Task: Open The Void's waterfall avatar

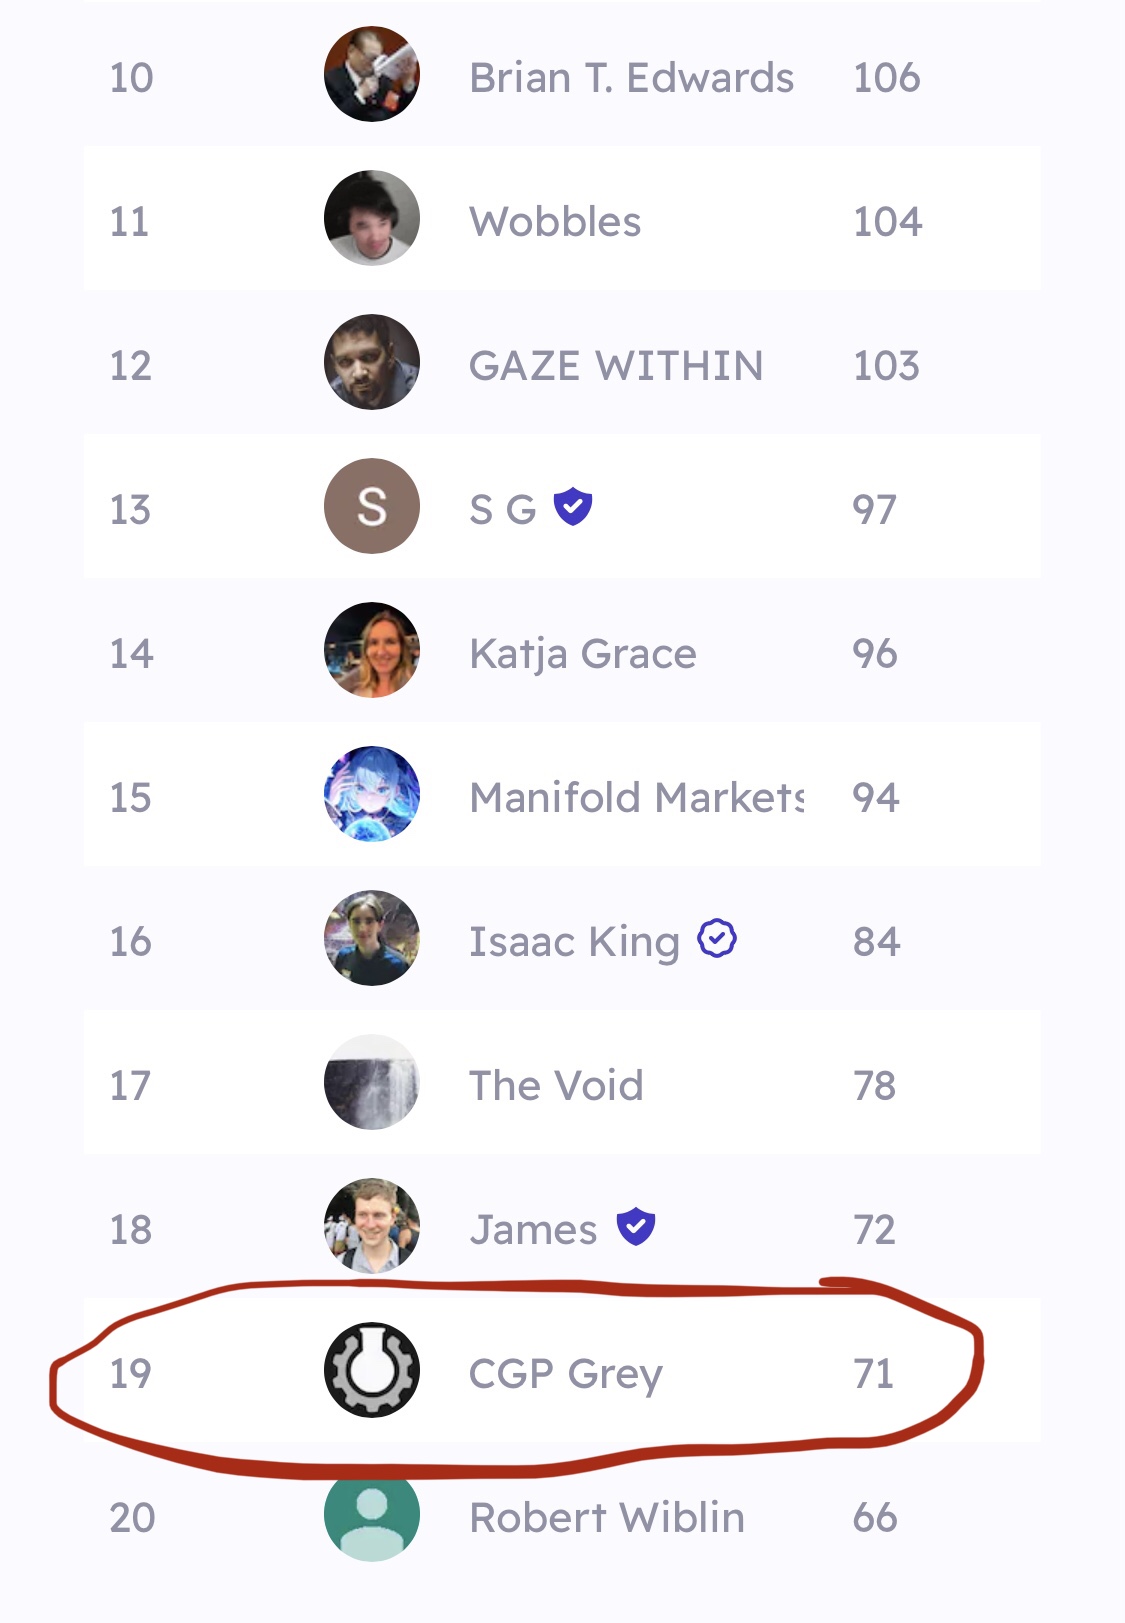Action: pyautogui.click(x=372, y=1082)
